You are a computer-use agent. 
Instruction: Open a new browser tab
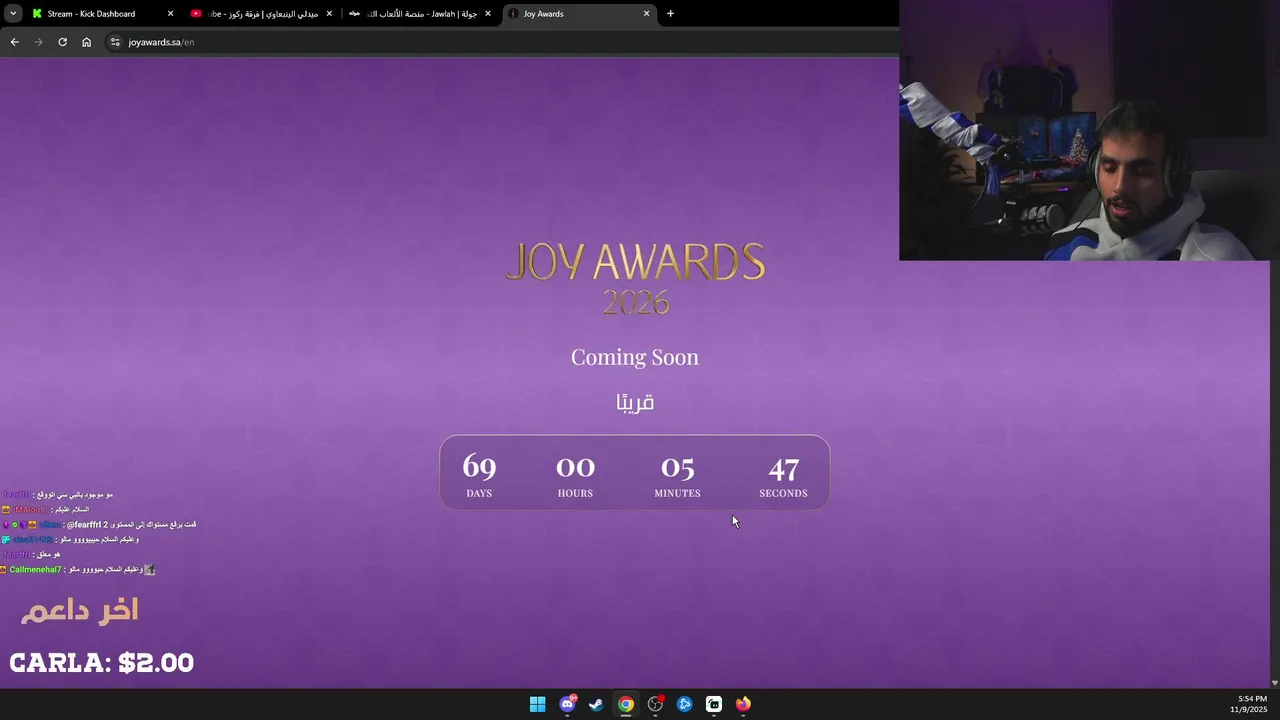tap(670, 14)
